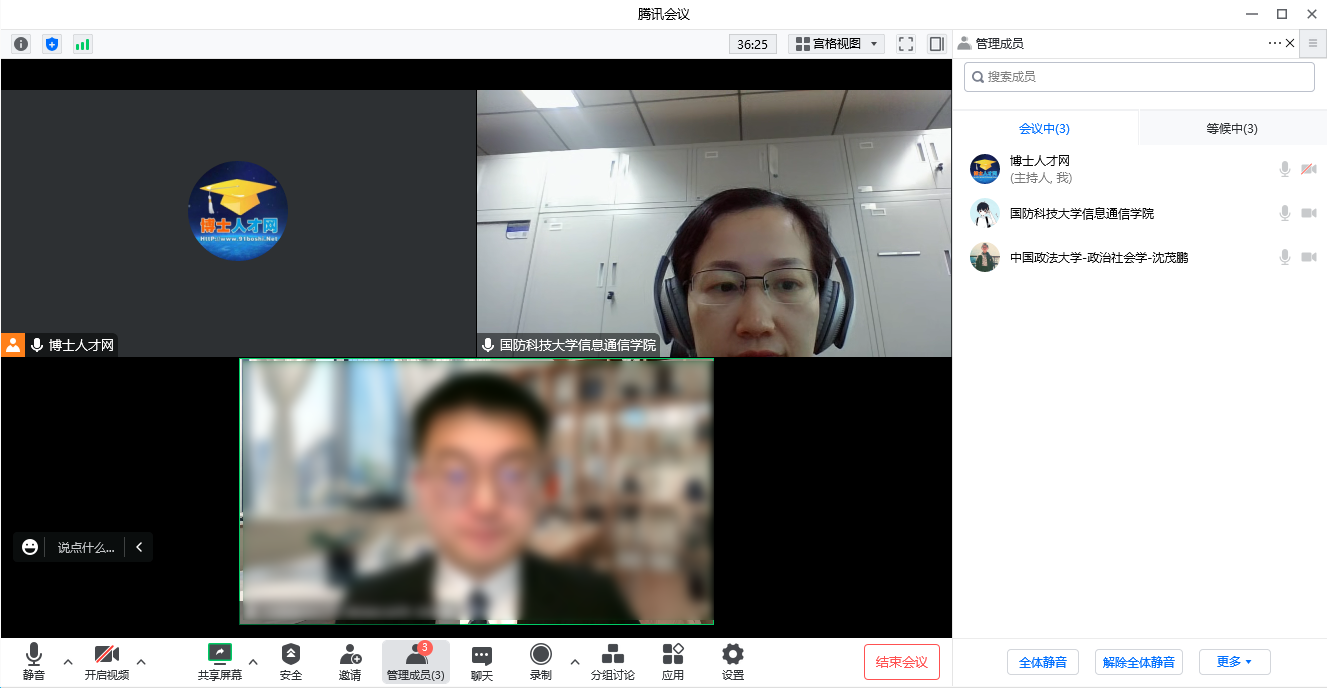Close the Manage Members panel
Screen dimensions: 1327x688
[1290, 43]
